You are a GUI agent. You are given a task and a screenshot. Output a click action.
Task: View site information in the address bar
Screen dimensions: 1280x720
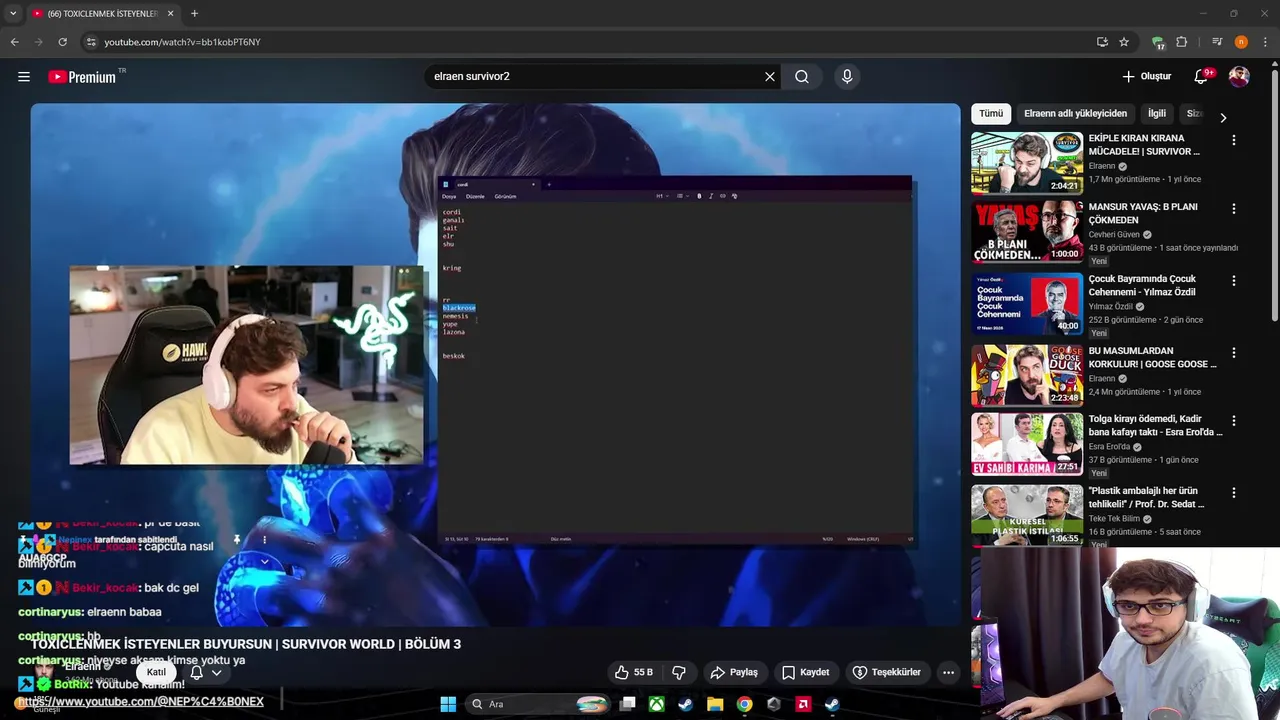point(91,42)
